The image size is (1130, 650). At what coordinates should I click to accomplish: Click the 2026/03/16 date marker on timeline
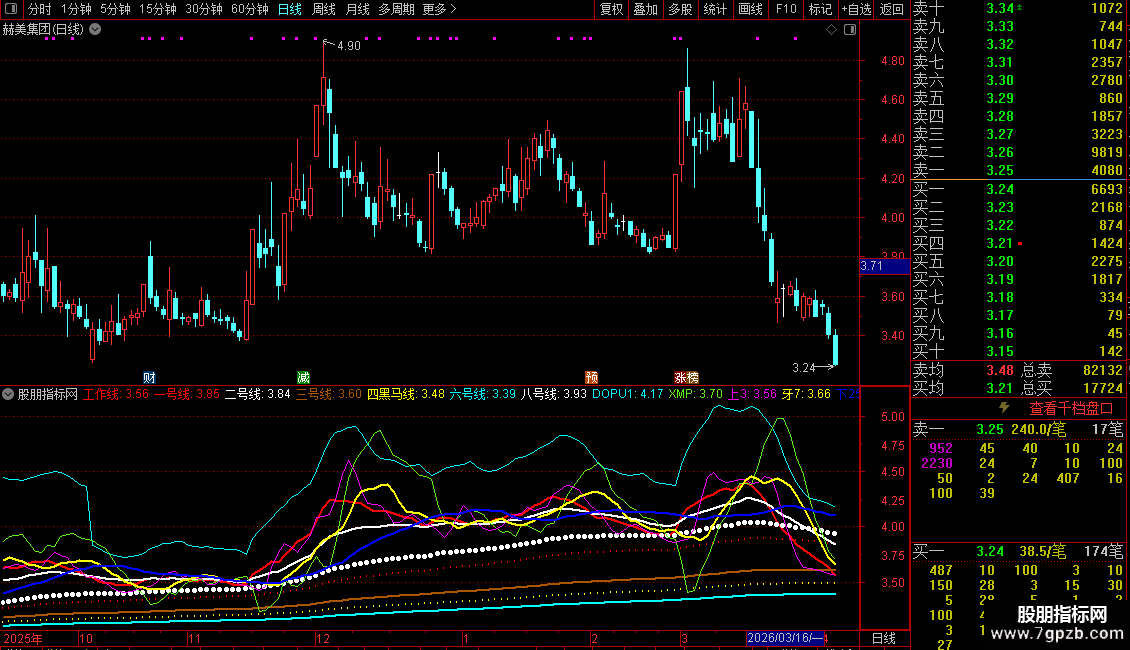(784, 638)
